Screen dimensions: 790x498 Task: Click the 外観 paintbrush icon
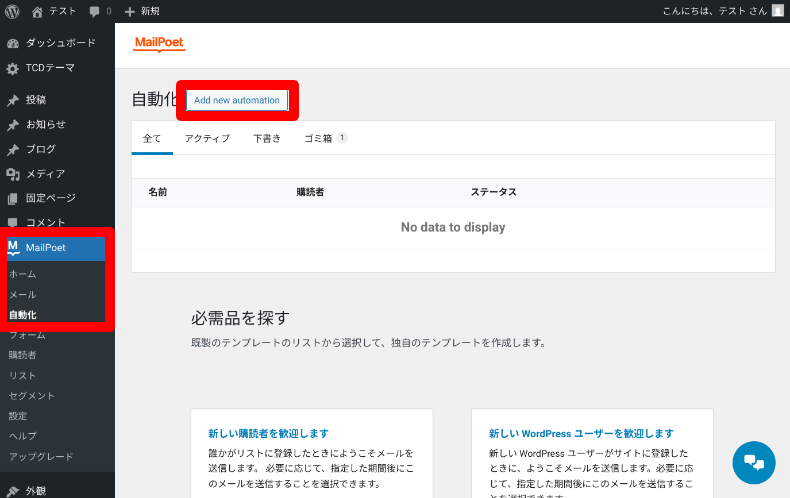click(x=13, y=491)
